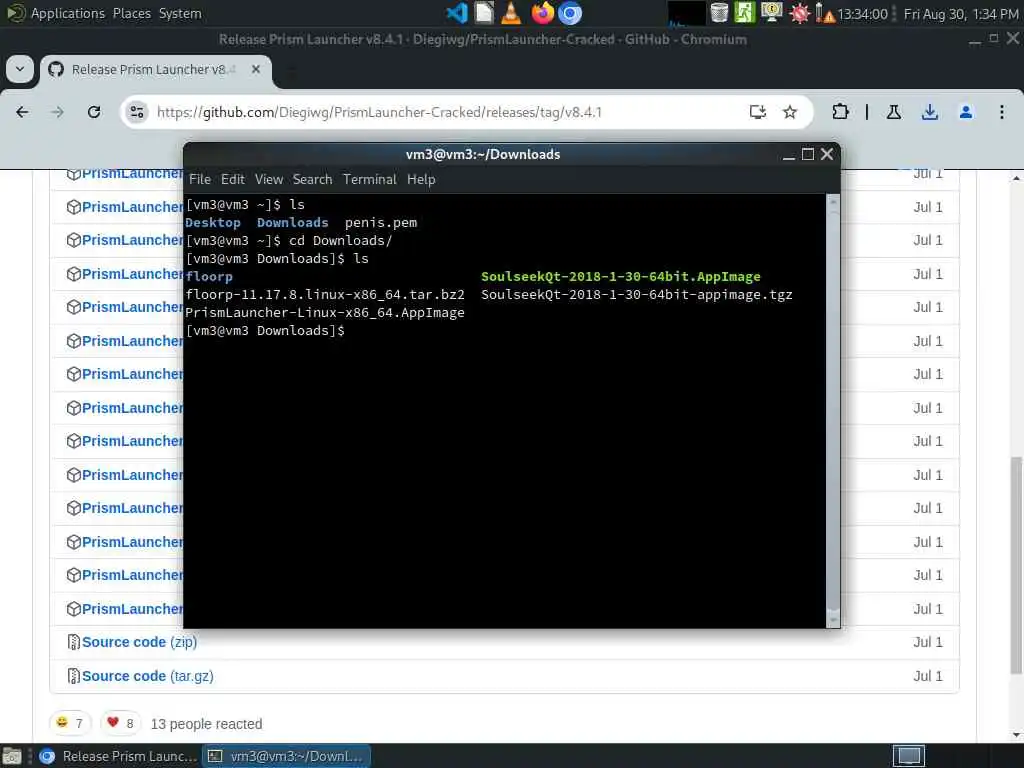
Task: Go back in Chromium
Action: pyautogui.click(x=22, y=112)
